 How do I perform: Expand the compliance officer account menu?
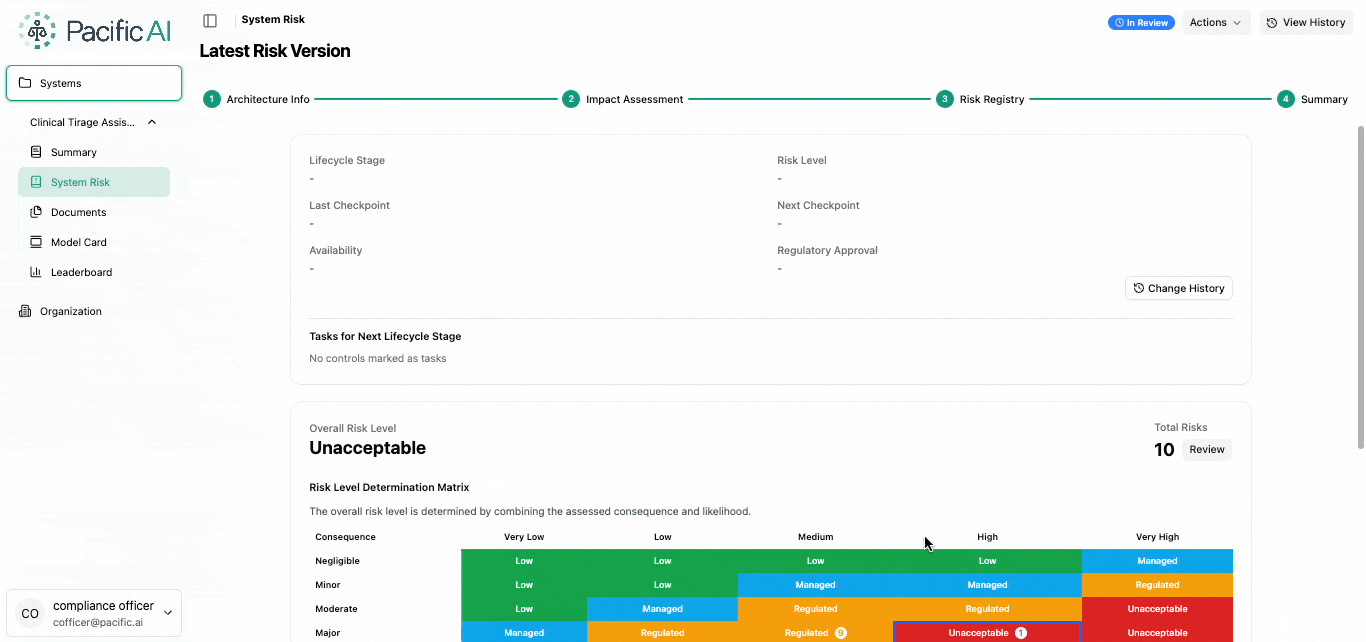(167, 613)
